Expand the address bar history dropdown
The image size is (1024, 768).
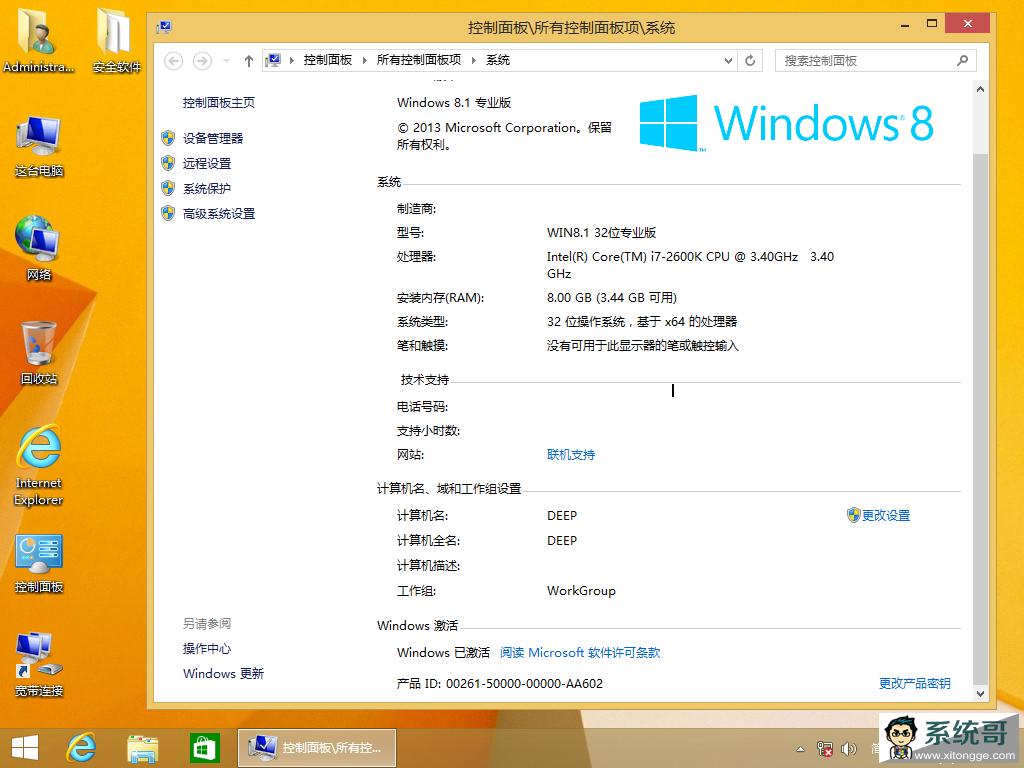tap(729, 61)
